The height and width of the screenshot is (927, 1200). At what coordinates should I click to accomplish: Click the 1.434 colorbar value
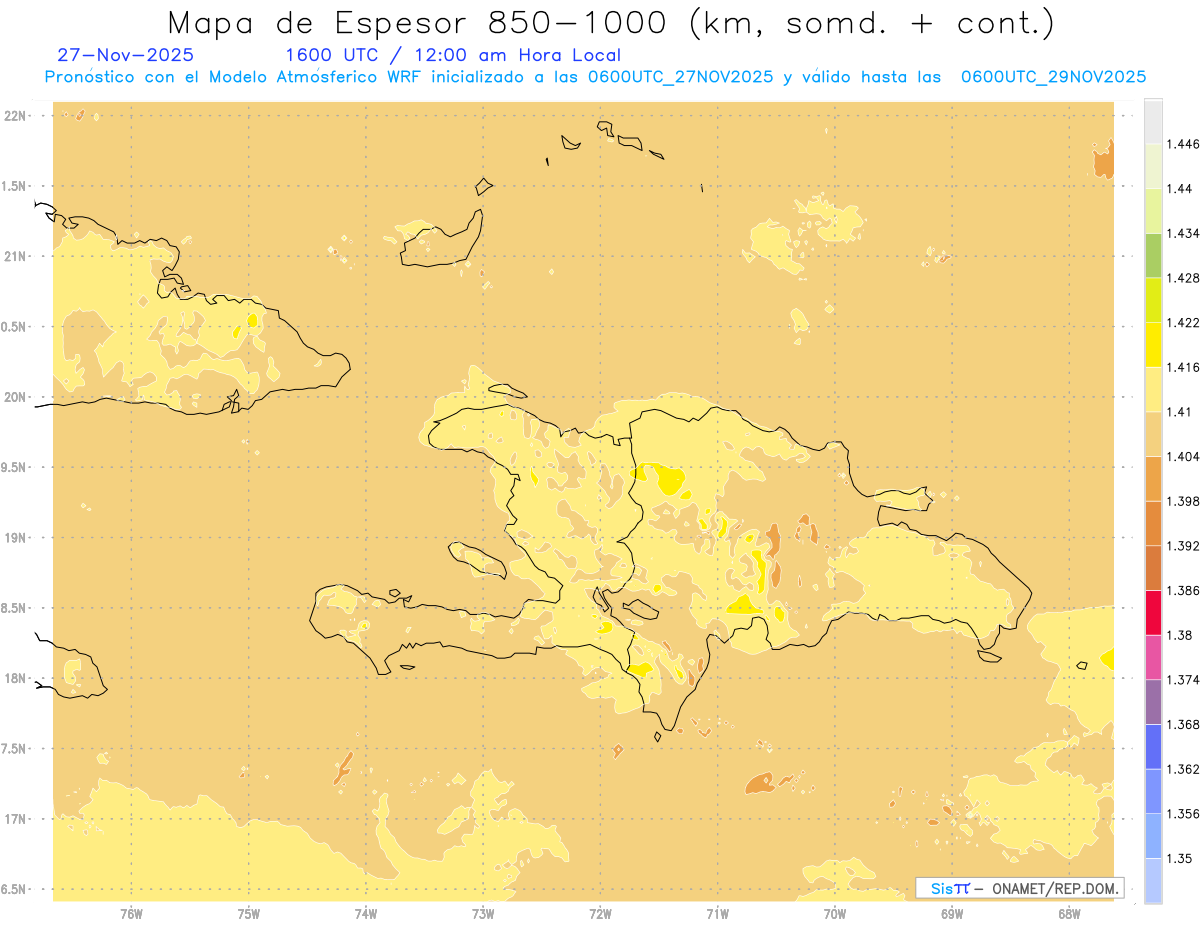coord(1182,233)
